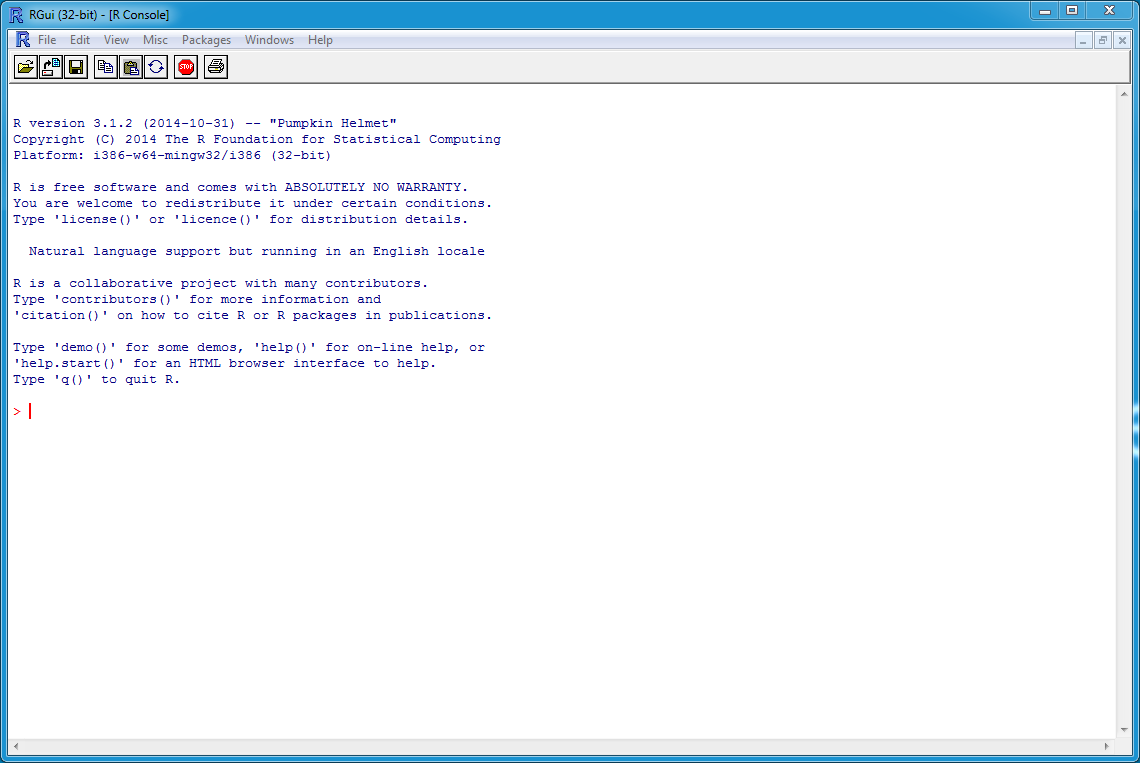Image resolution: width=1140 pixels, height=763 pixels.
Task: Click the vertical scrollbar down arrow
Action: [1124, 730]
